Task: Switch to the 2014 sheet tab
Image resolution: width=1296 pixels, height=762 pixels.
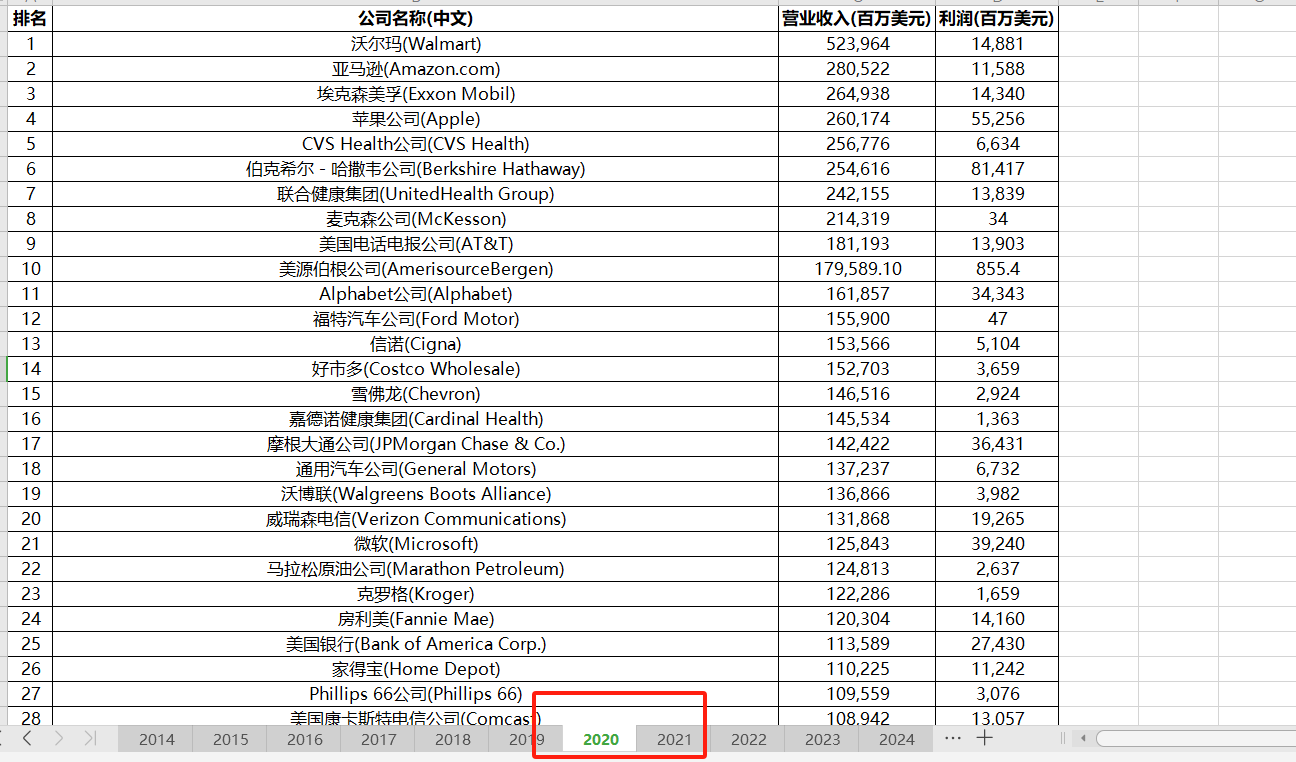Action: (x=156, y=739)
